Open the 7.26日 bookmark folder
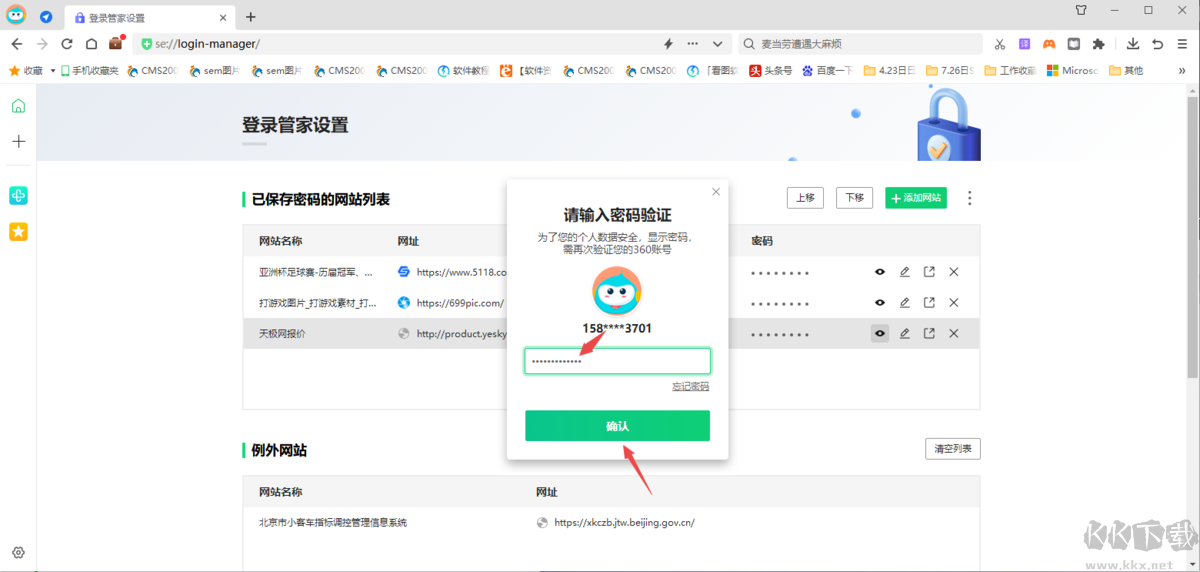The height and width of the screenshot is (572, 1200). pyautogui.click(x=951, y=71)
